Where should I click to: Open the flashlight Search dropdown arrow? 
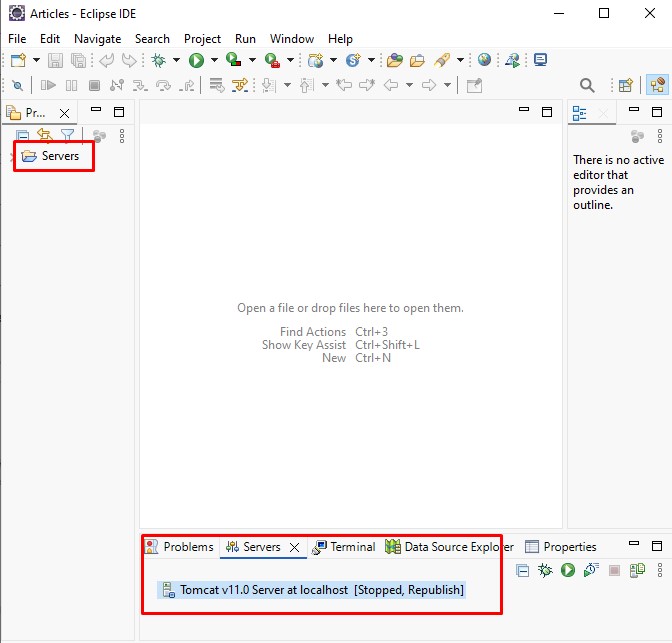460,60
